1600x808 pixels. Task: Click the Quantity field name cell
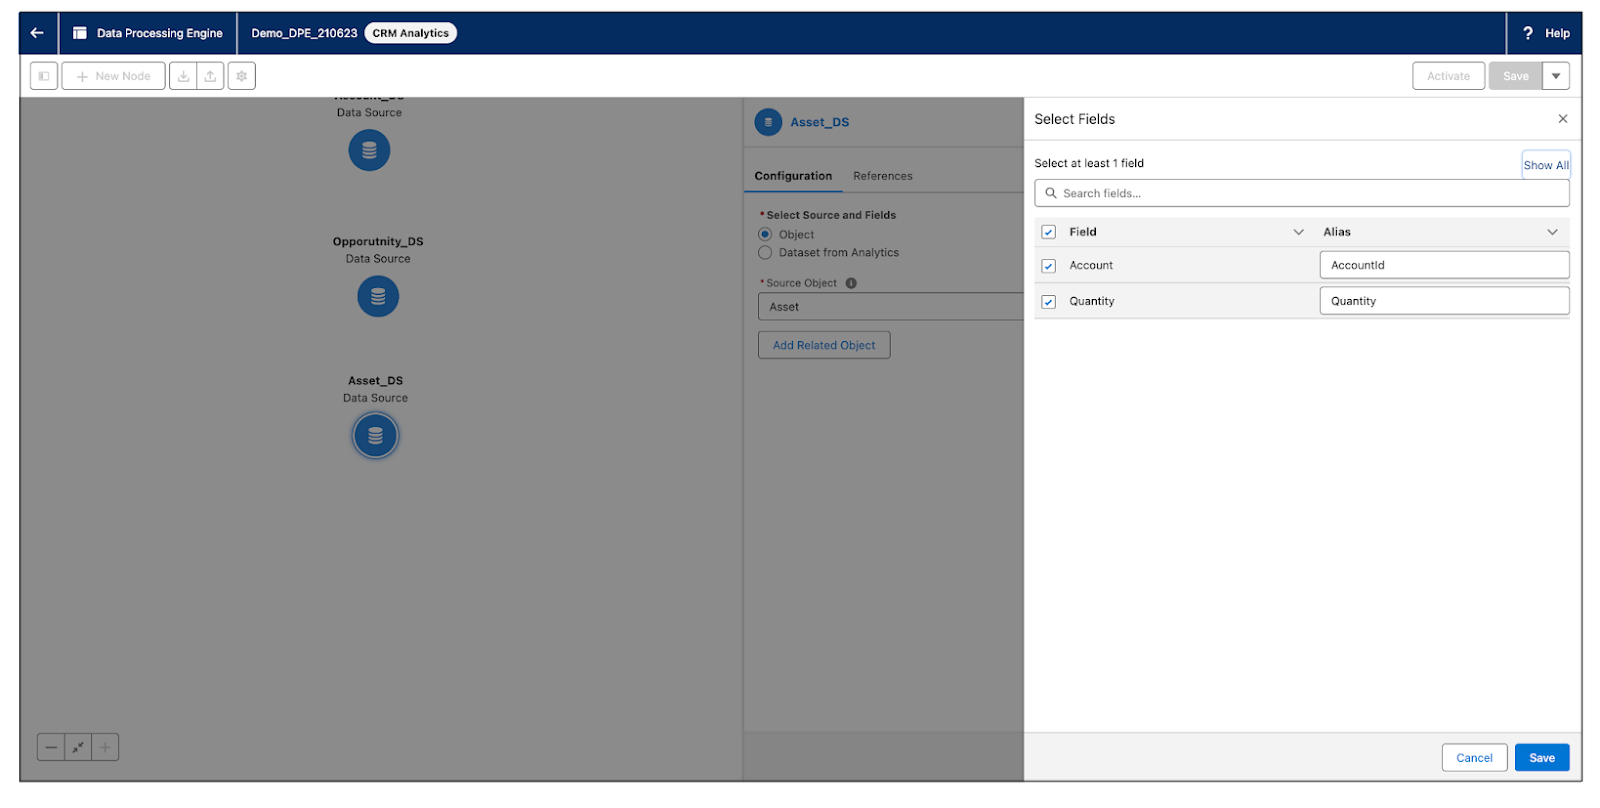coord(1092,301)
